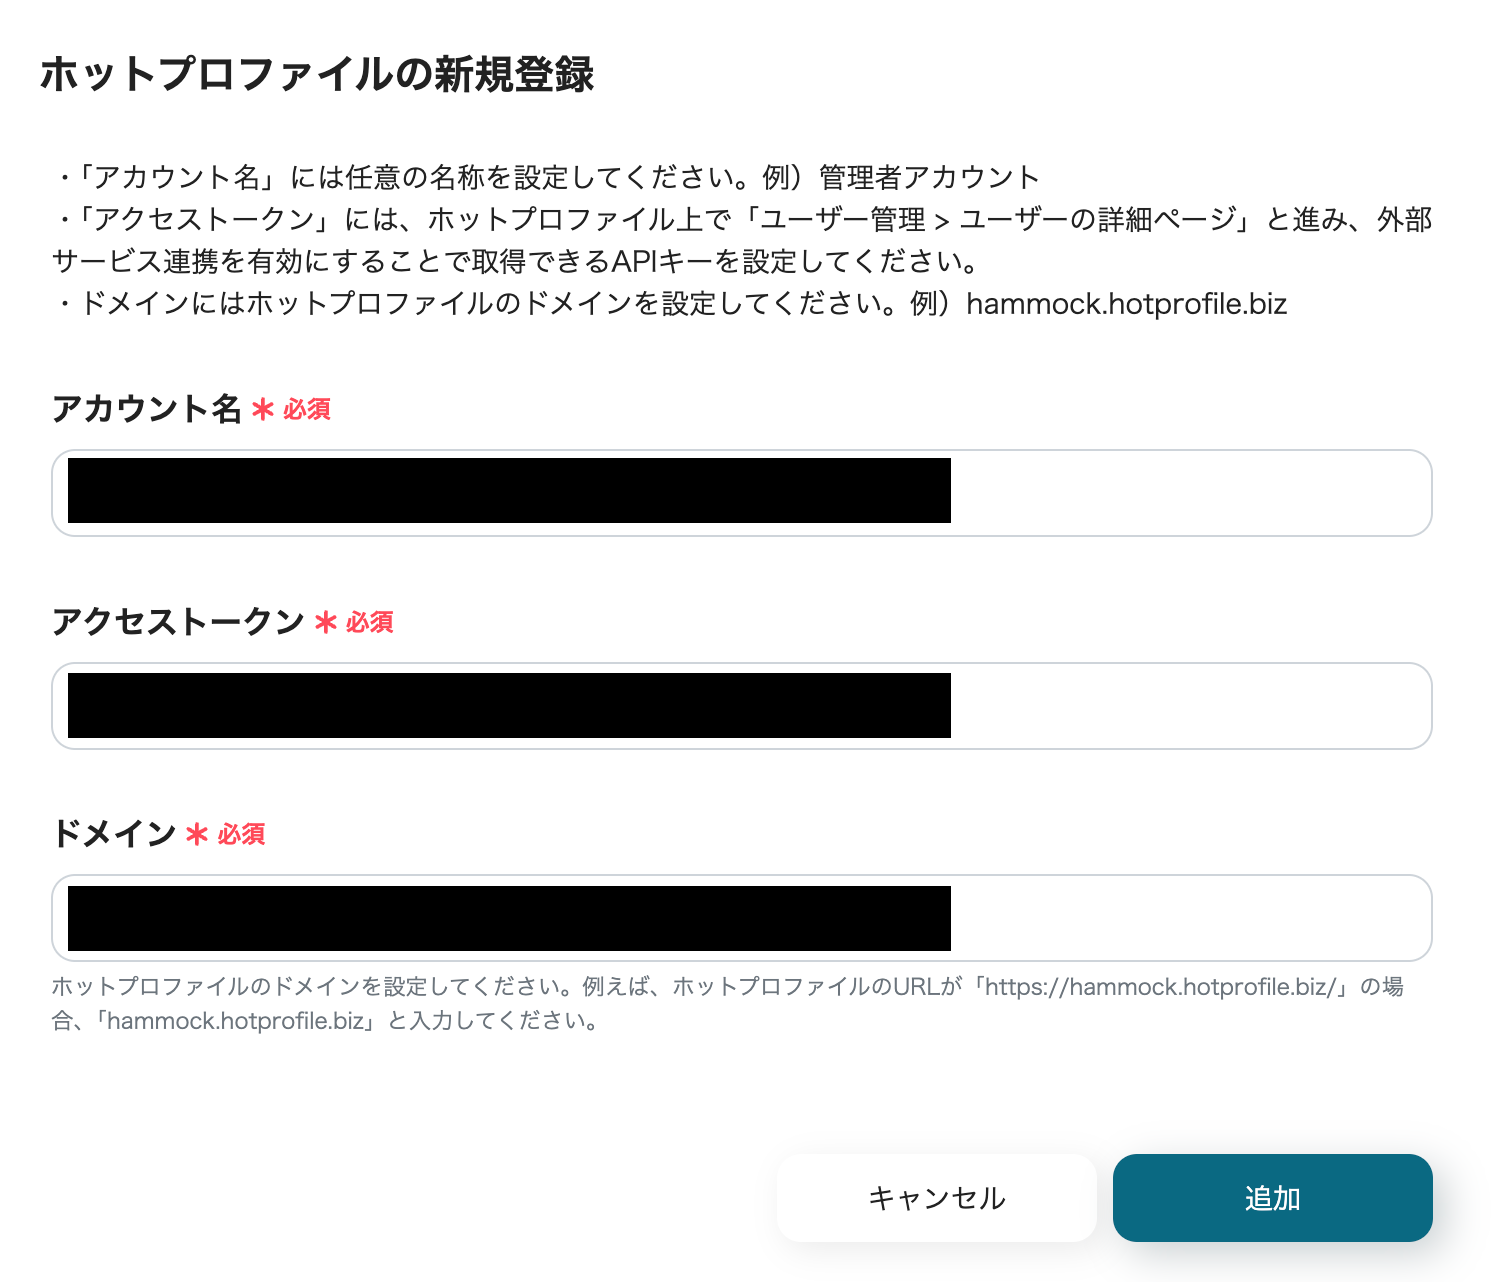Click the red asterisk beside アカウント名
This screenshot has height=1282, width=1494.
pos(263,409)
